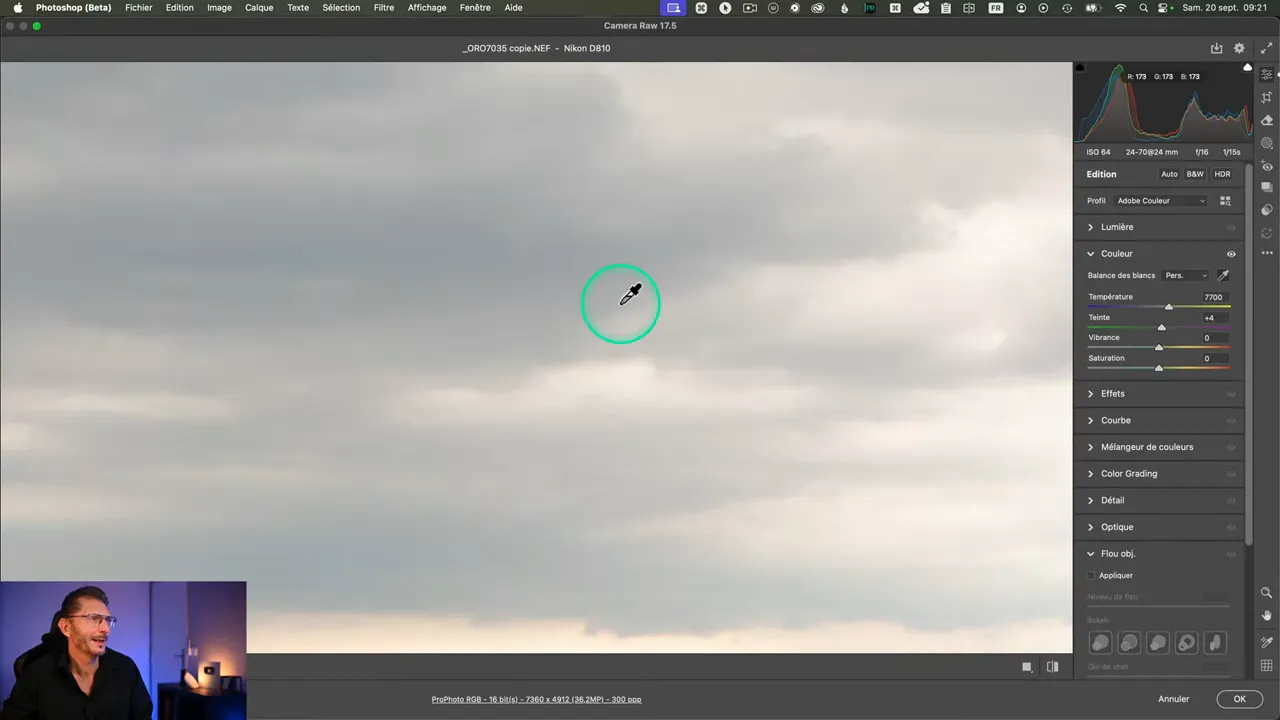Select the Crop tool in right toolbar
This screenshot has width=1280, height=720.
coord(1267,97)
